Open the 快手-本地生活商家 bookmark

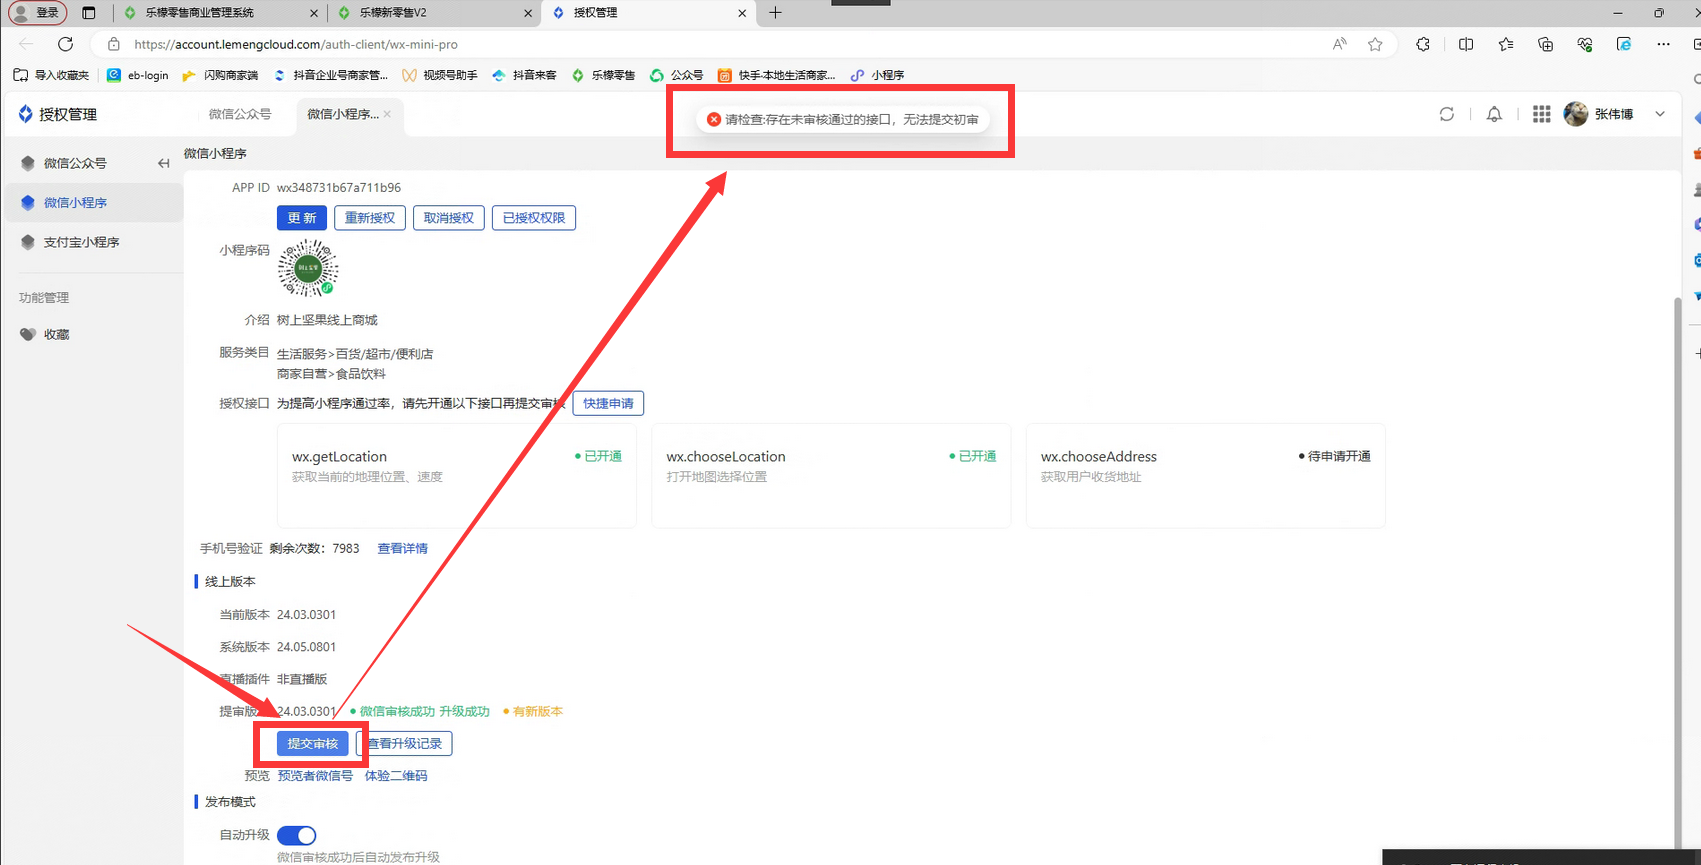[x=777, y=75]
